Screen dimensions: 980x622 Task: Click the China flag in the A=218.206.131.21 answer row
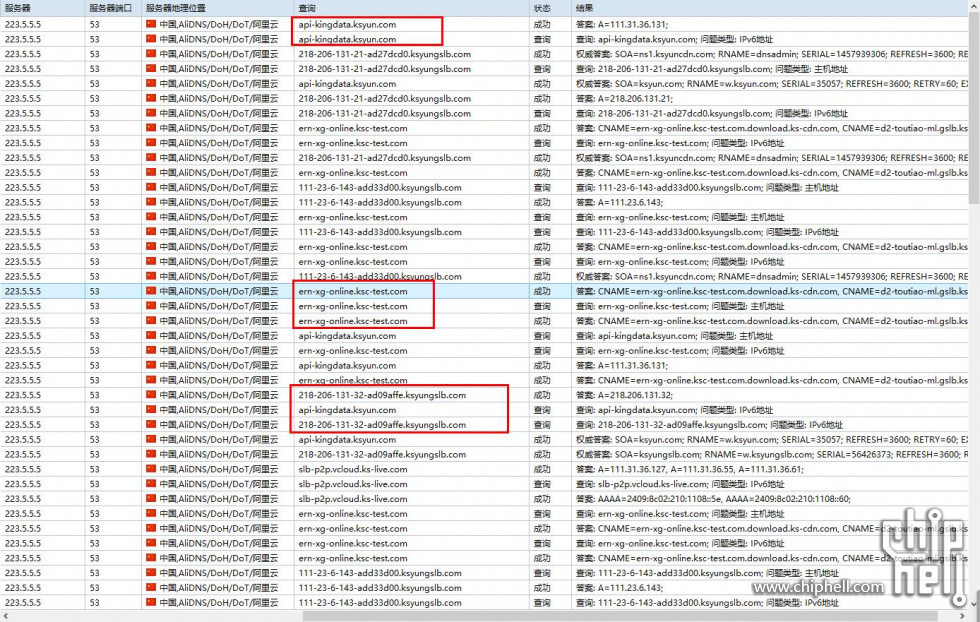click(x=151, y=98)
